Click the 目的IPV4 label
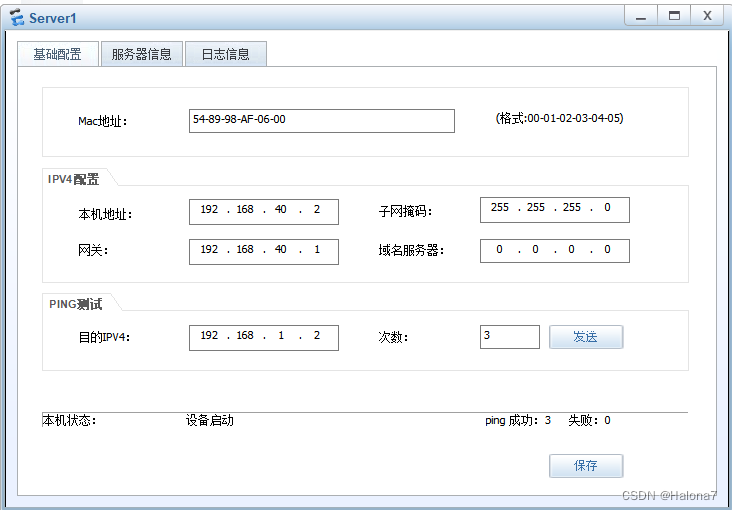The height and width of the screenshot is (510, 732). click(104, 337)
